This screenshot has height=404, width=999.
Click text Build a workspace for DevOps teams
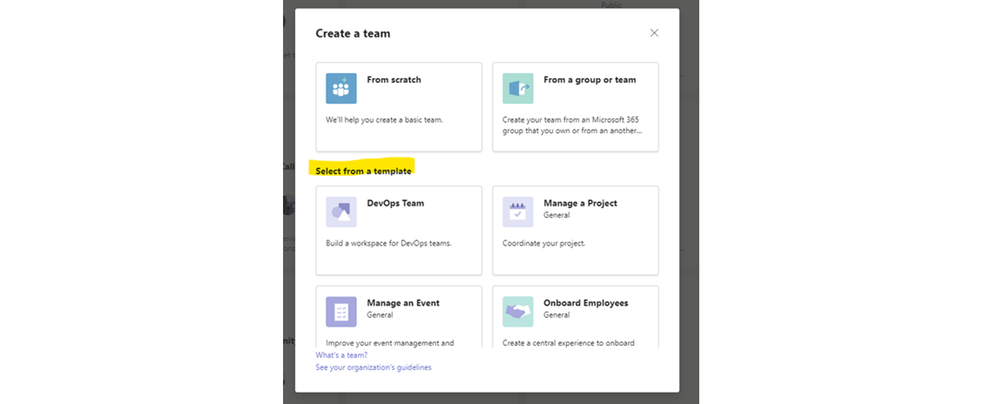pyautogui.click(x=389, y=243)
